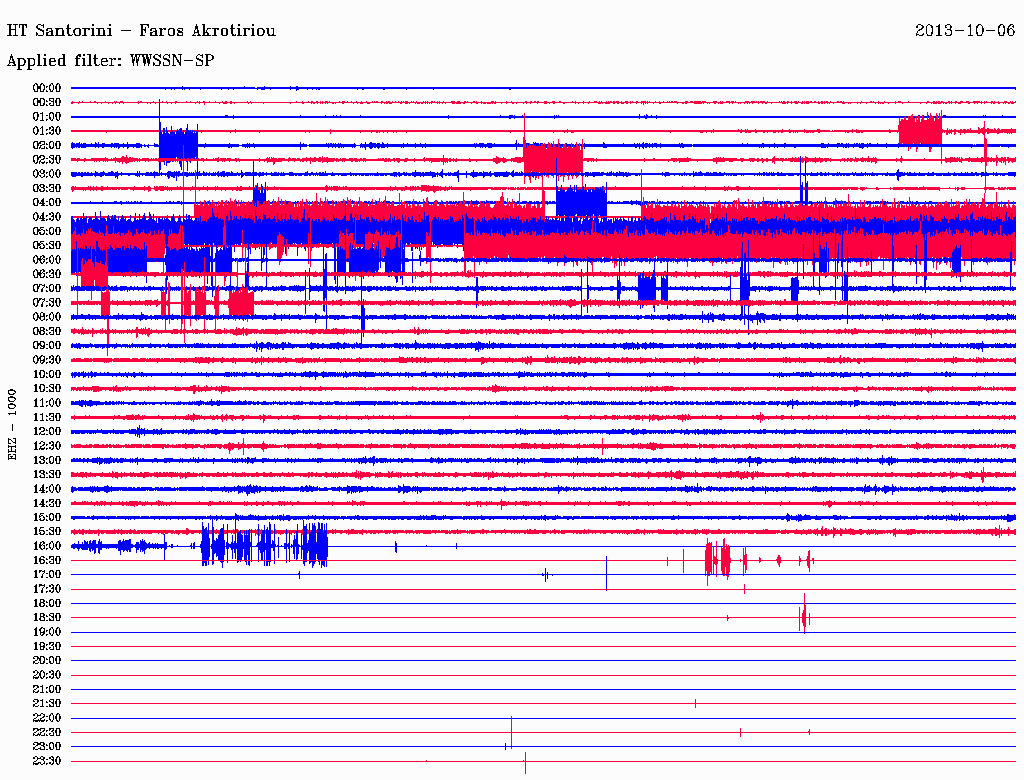Click the 23:00 time label
This screenshot has height=780, width=1024.
[47, 747]
